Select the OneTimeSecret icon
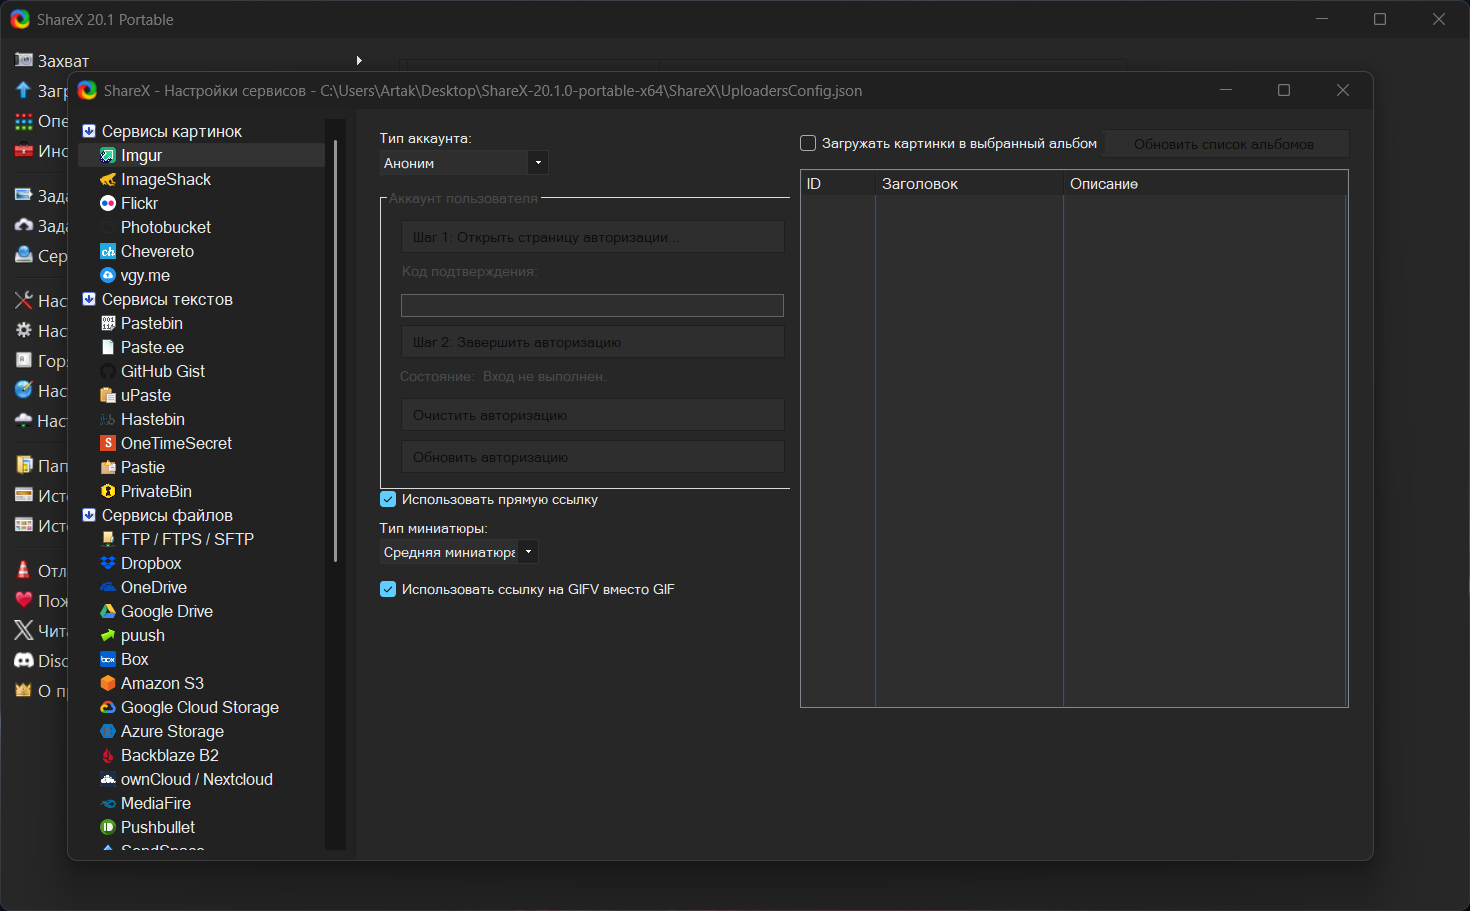 108,443
